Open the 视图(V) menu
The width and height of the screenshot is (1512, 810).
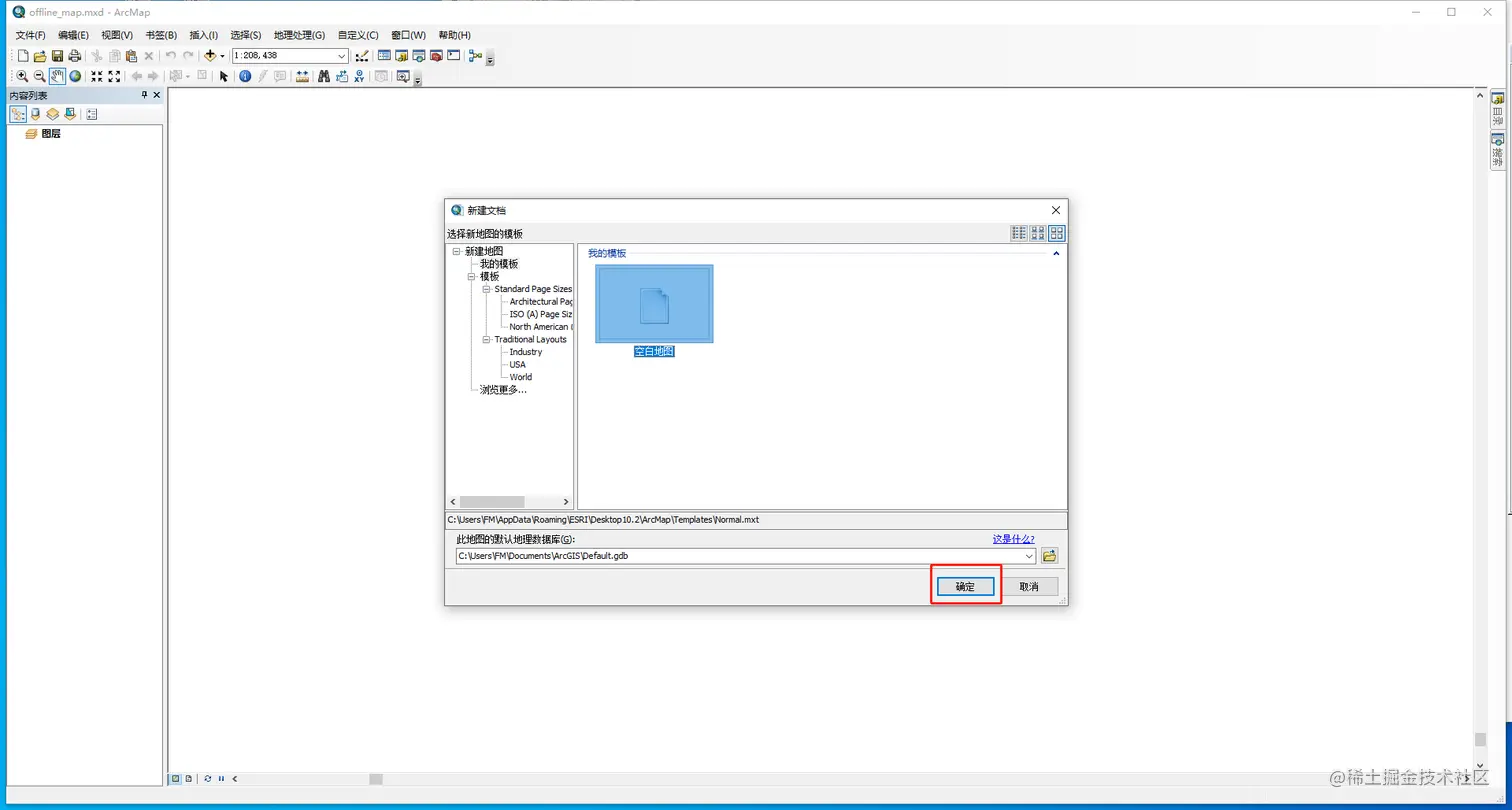coord(117,35)
